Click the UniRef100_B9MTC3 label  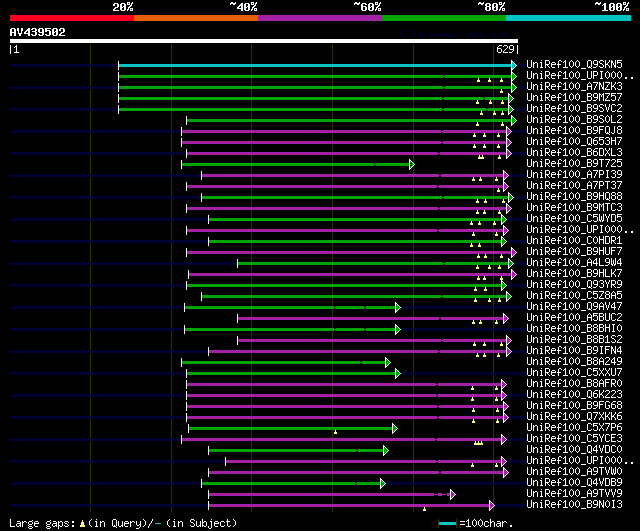[574, 207]
